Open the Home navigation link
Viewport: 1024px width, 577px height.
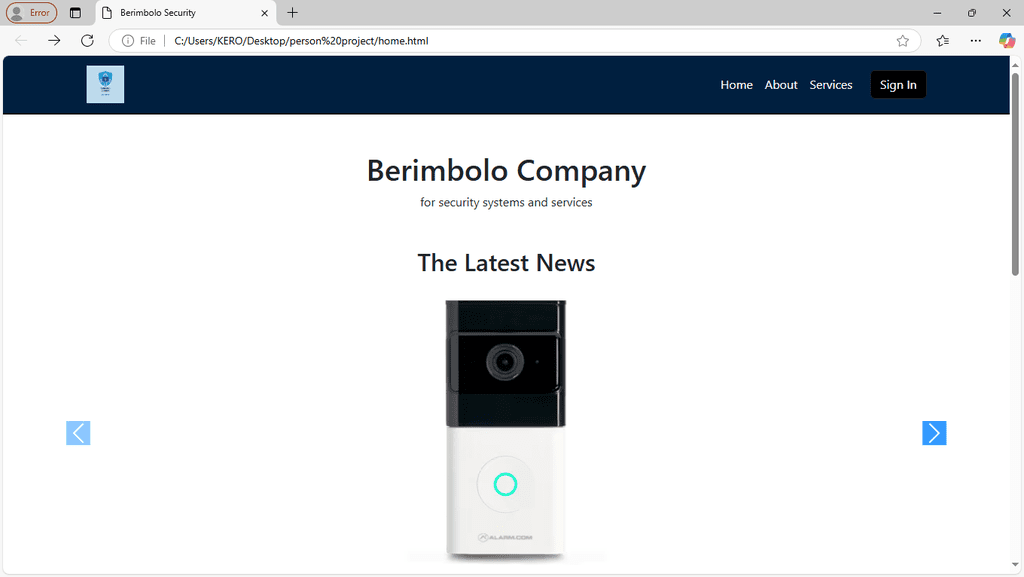coord(737,85)
